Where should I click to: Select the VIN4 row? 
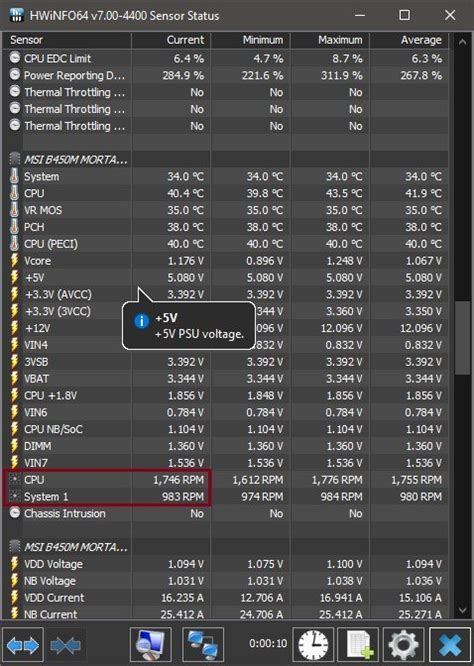tap(226, 345)
